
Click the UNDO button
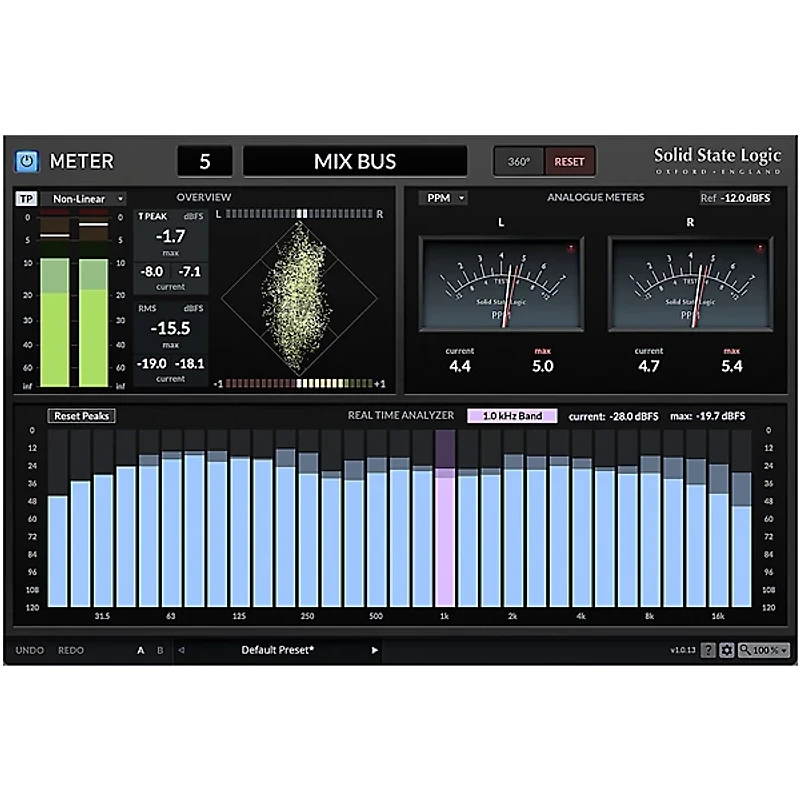click(x=30, y=650)
